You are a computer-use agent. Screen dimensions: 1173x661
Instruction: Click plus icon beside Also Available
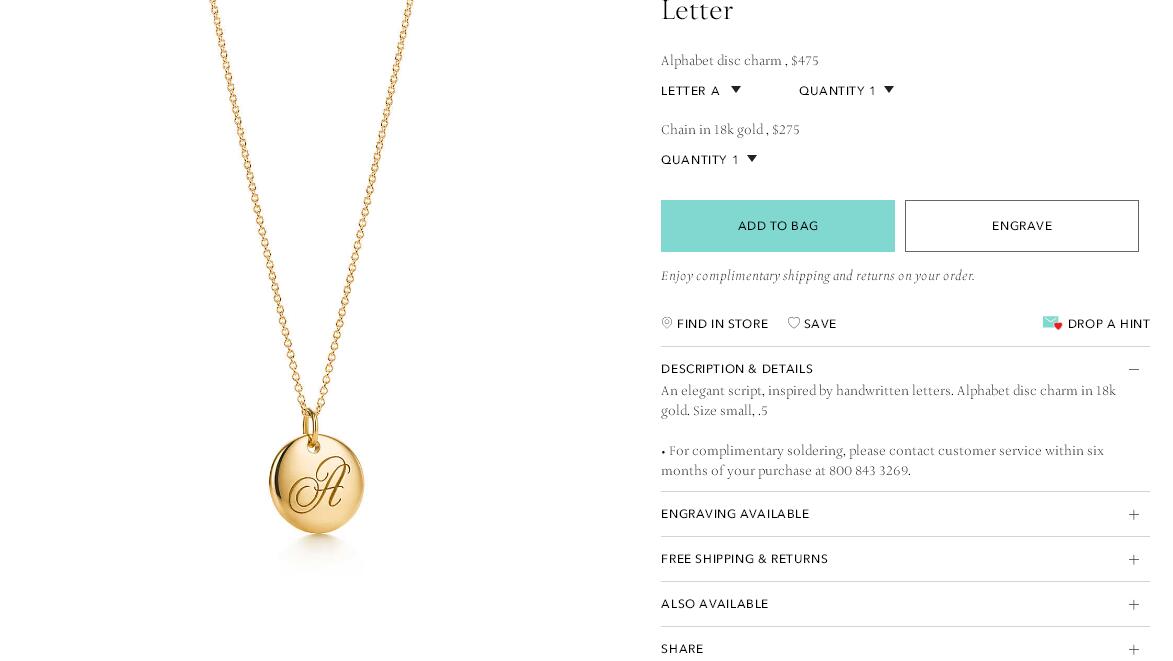tap(1134, 604)
